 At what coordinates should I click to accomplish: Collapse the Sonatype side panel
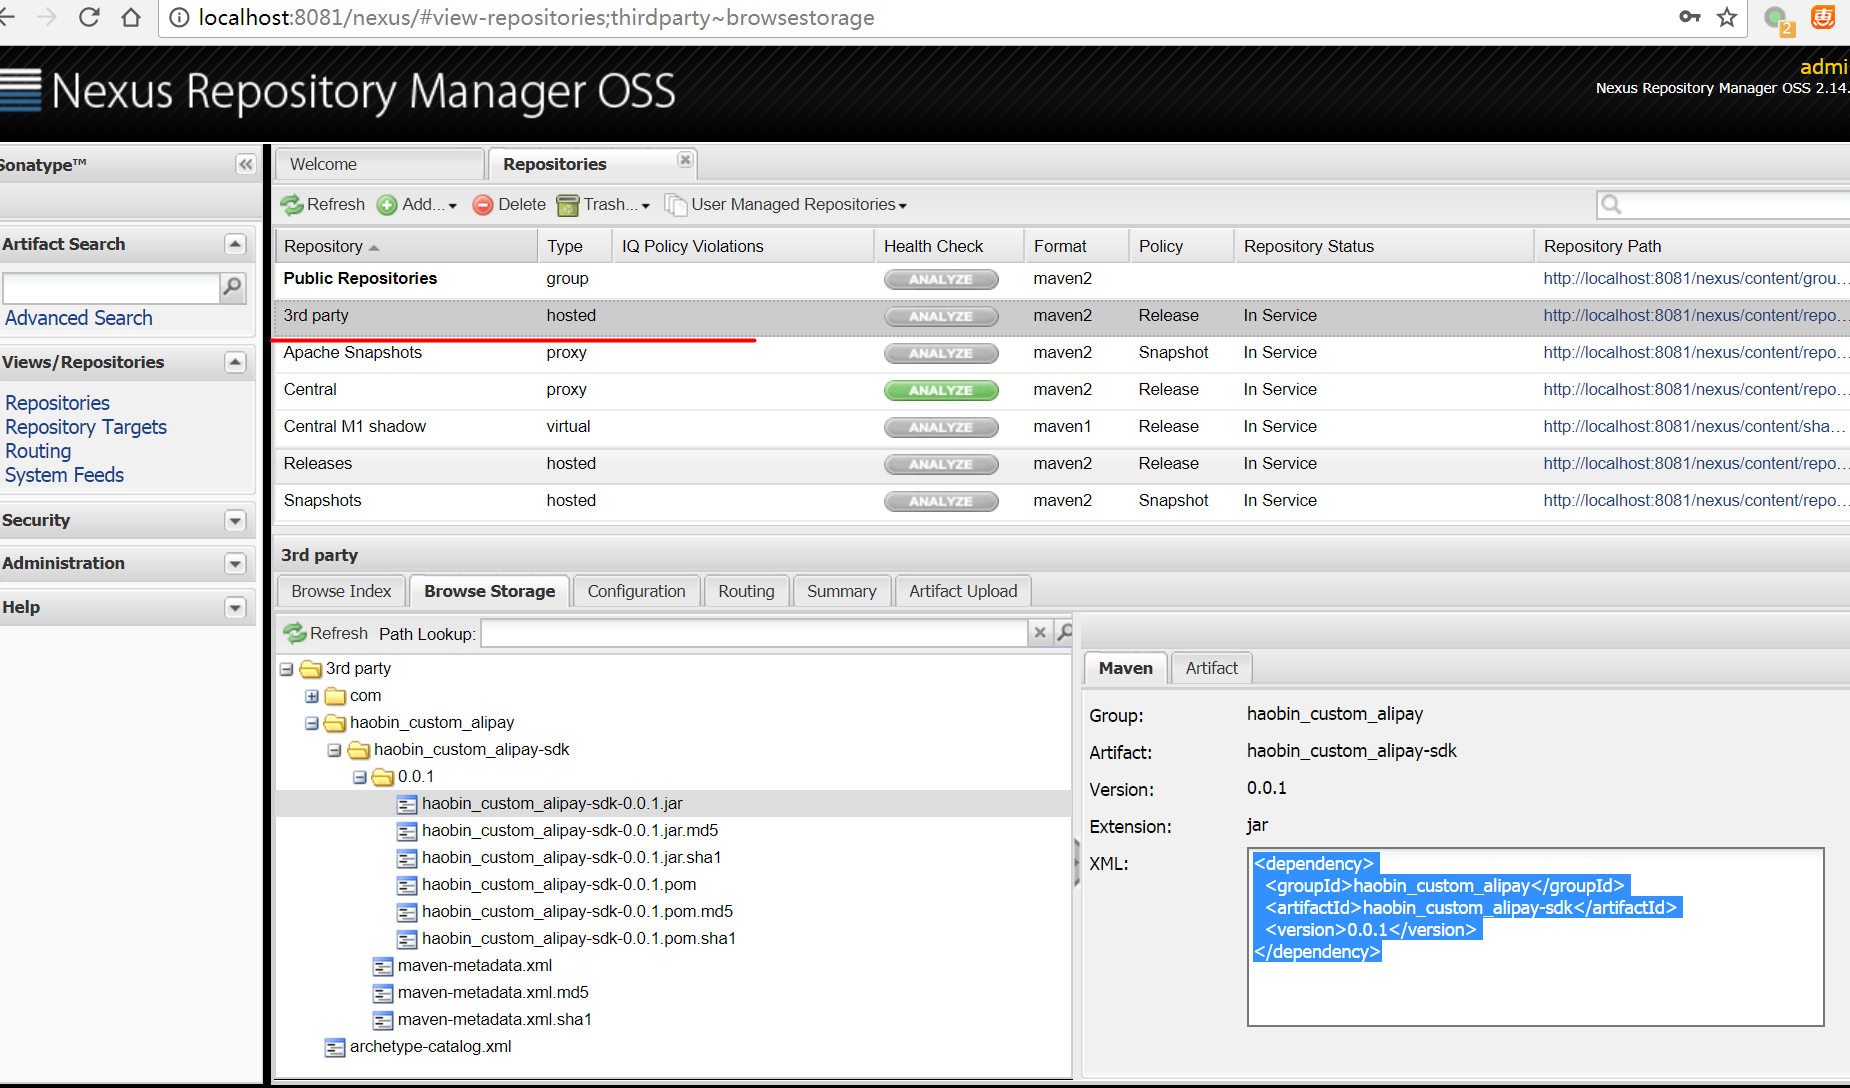click(x=245, y=164)
